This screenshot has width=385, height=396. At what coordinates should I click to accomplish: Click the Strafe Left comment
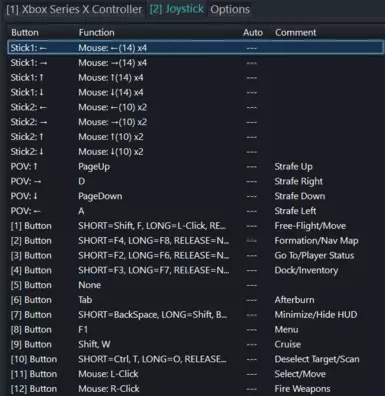(295, 211)
